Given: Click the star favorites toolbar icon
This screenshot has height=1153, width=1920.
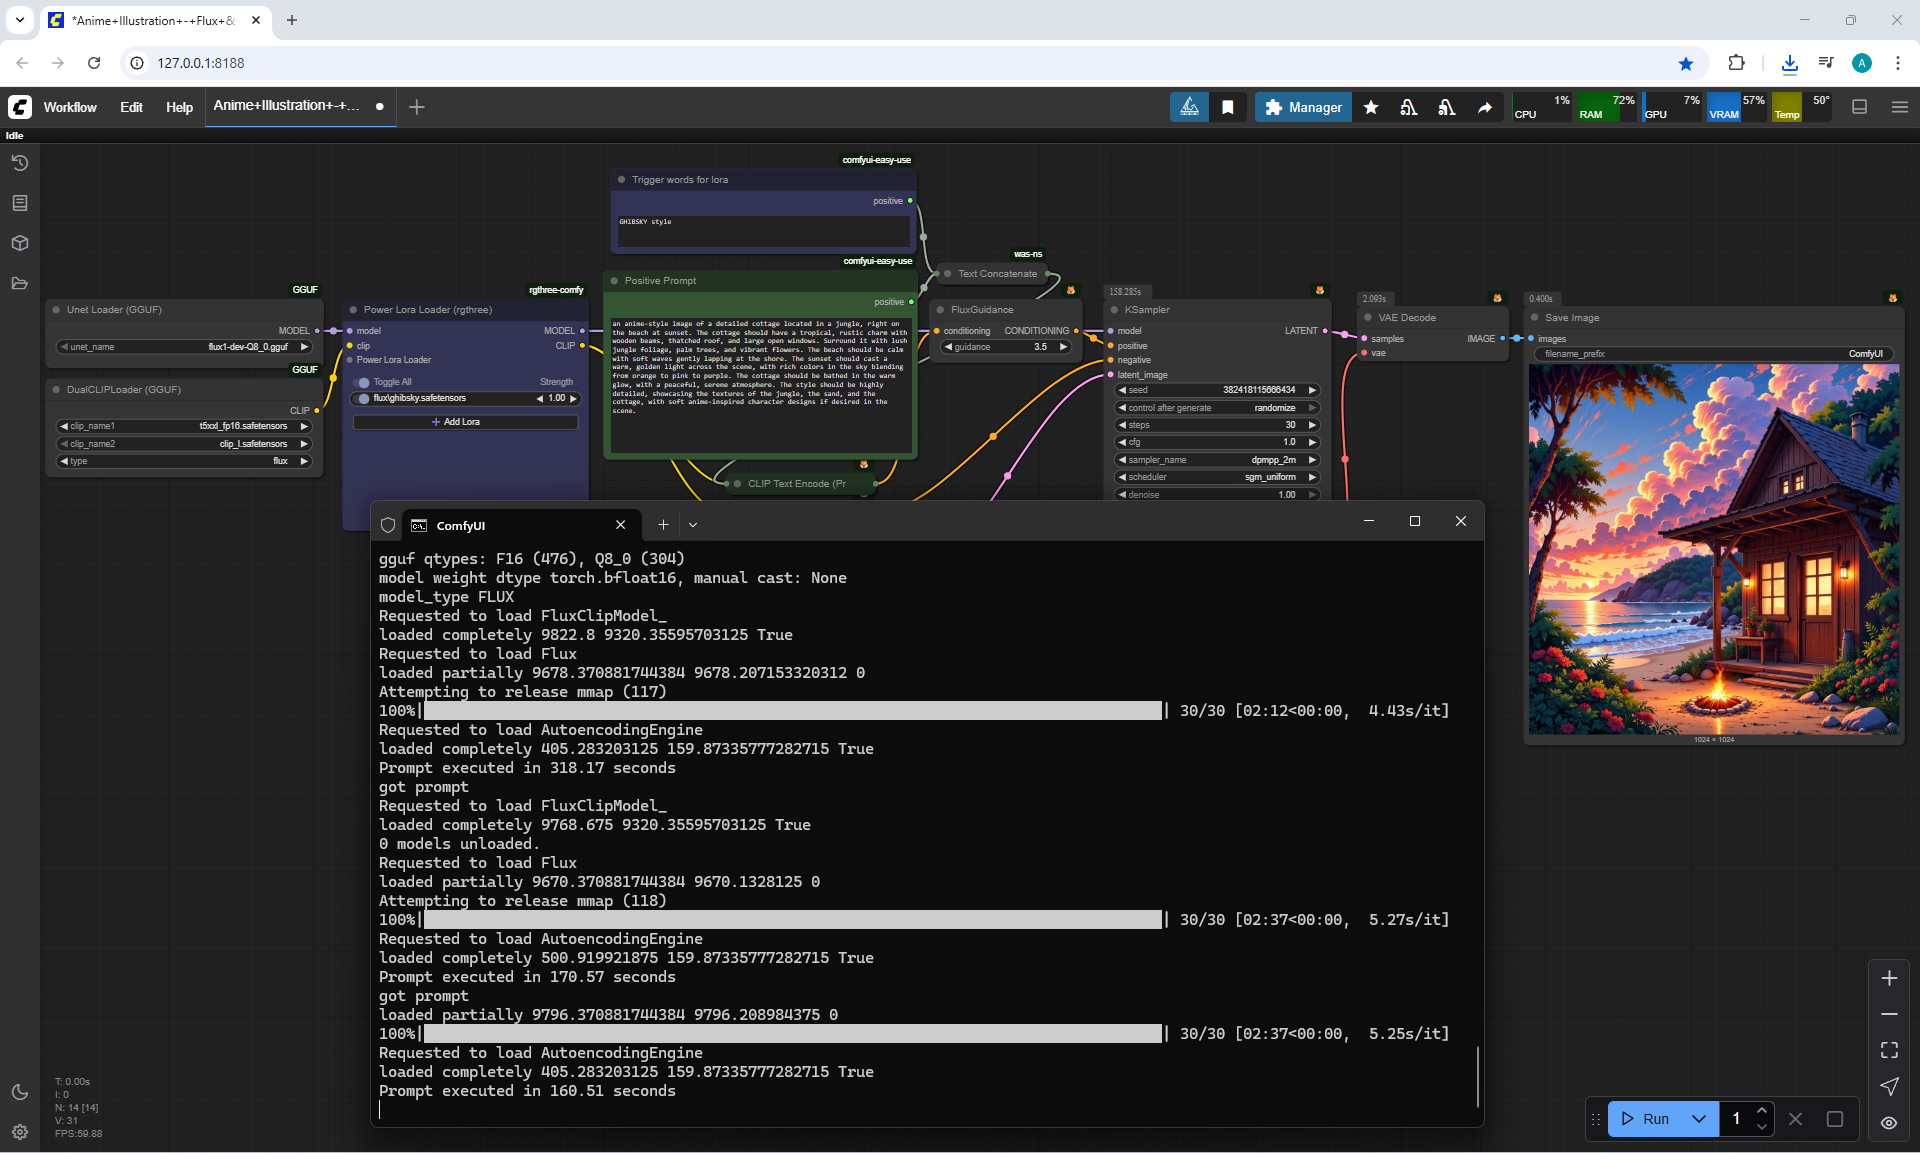Looking at the screenshot, I should tap(1371, 107).
